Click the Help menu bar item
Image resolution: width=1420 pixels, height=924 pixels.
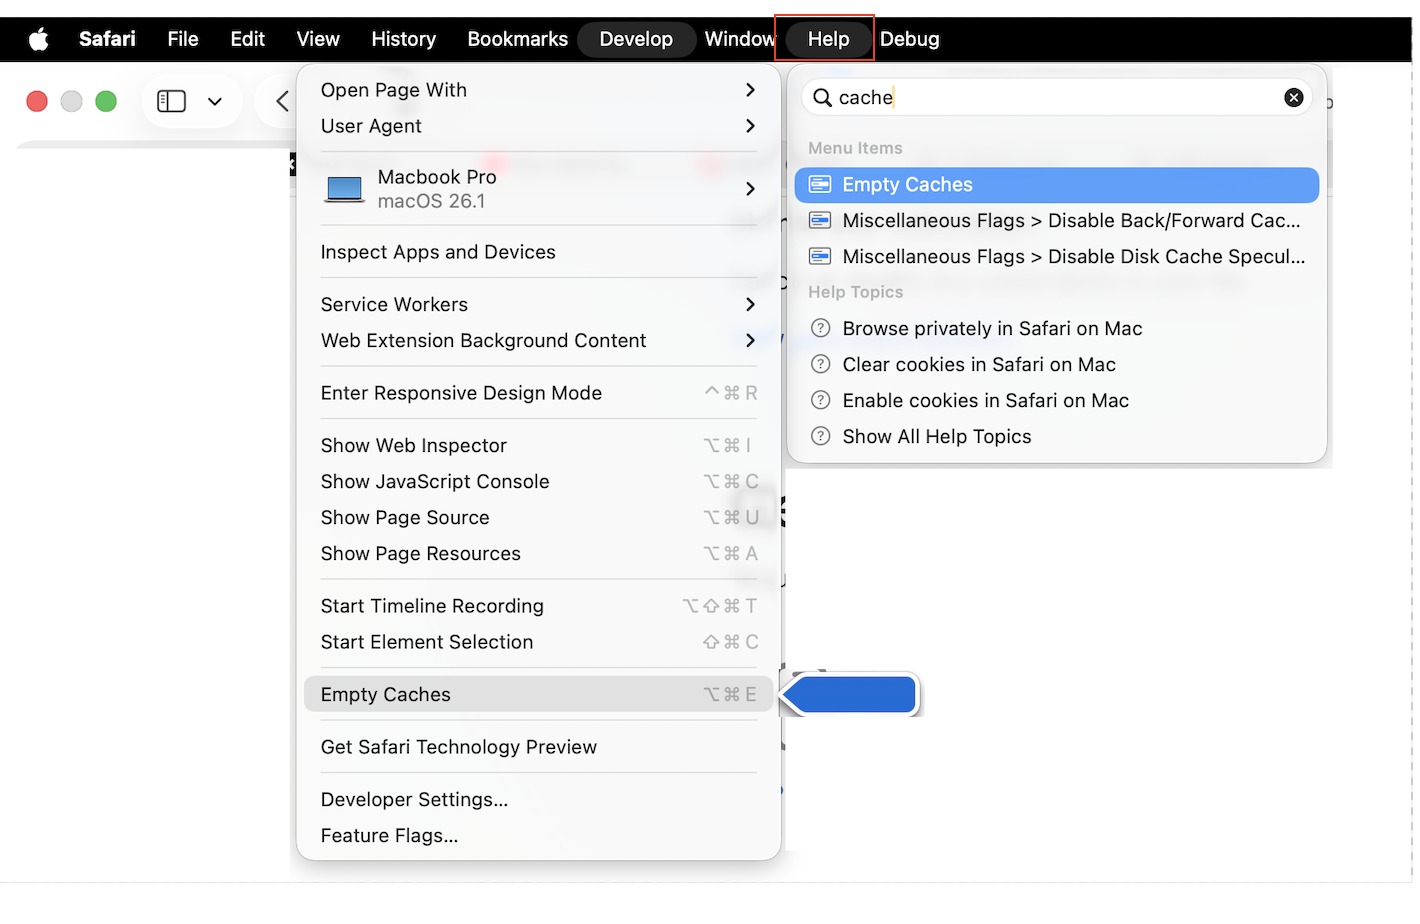click(x=828, y=39)
